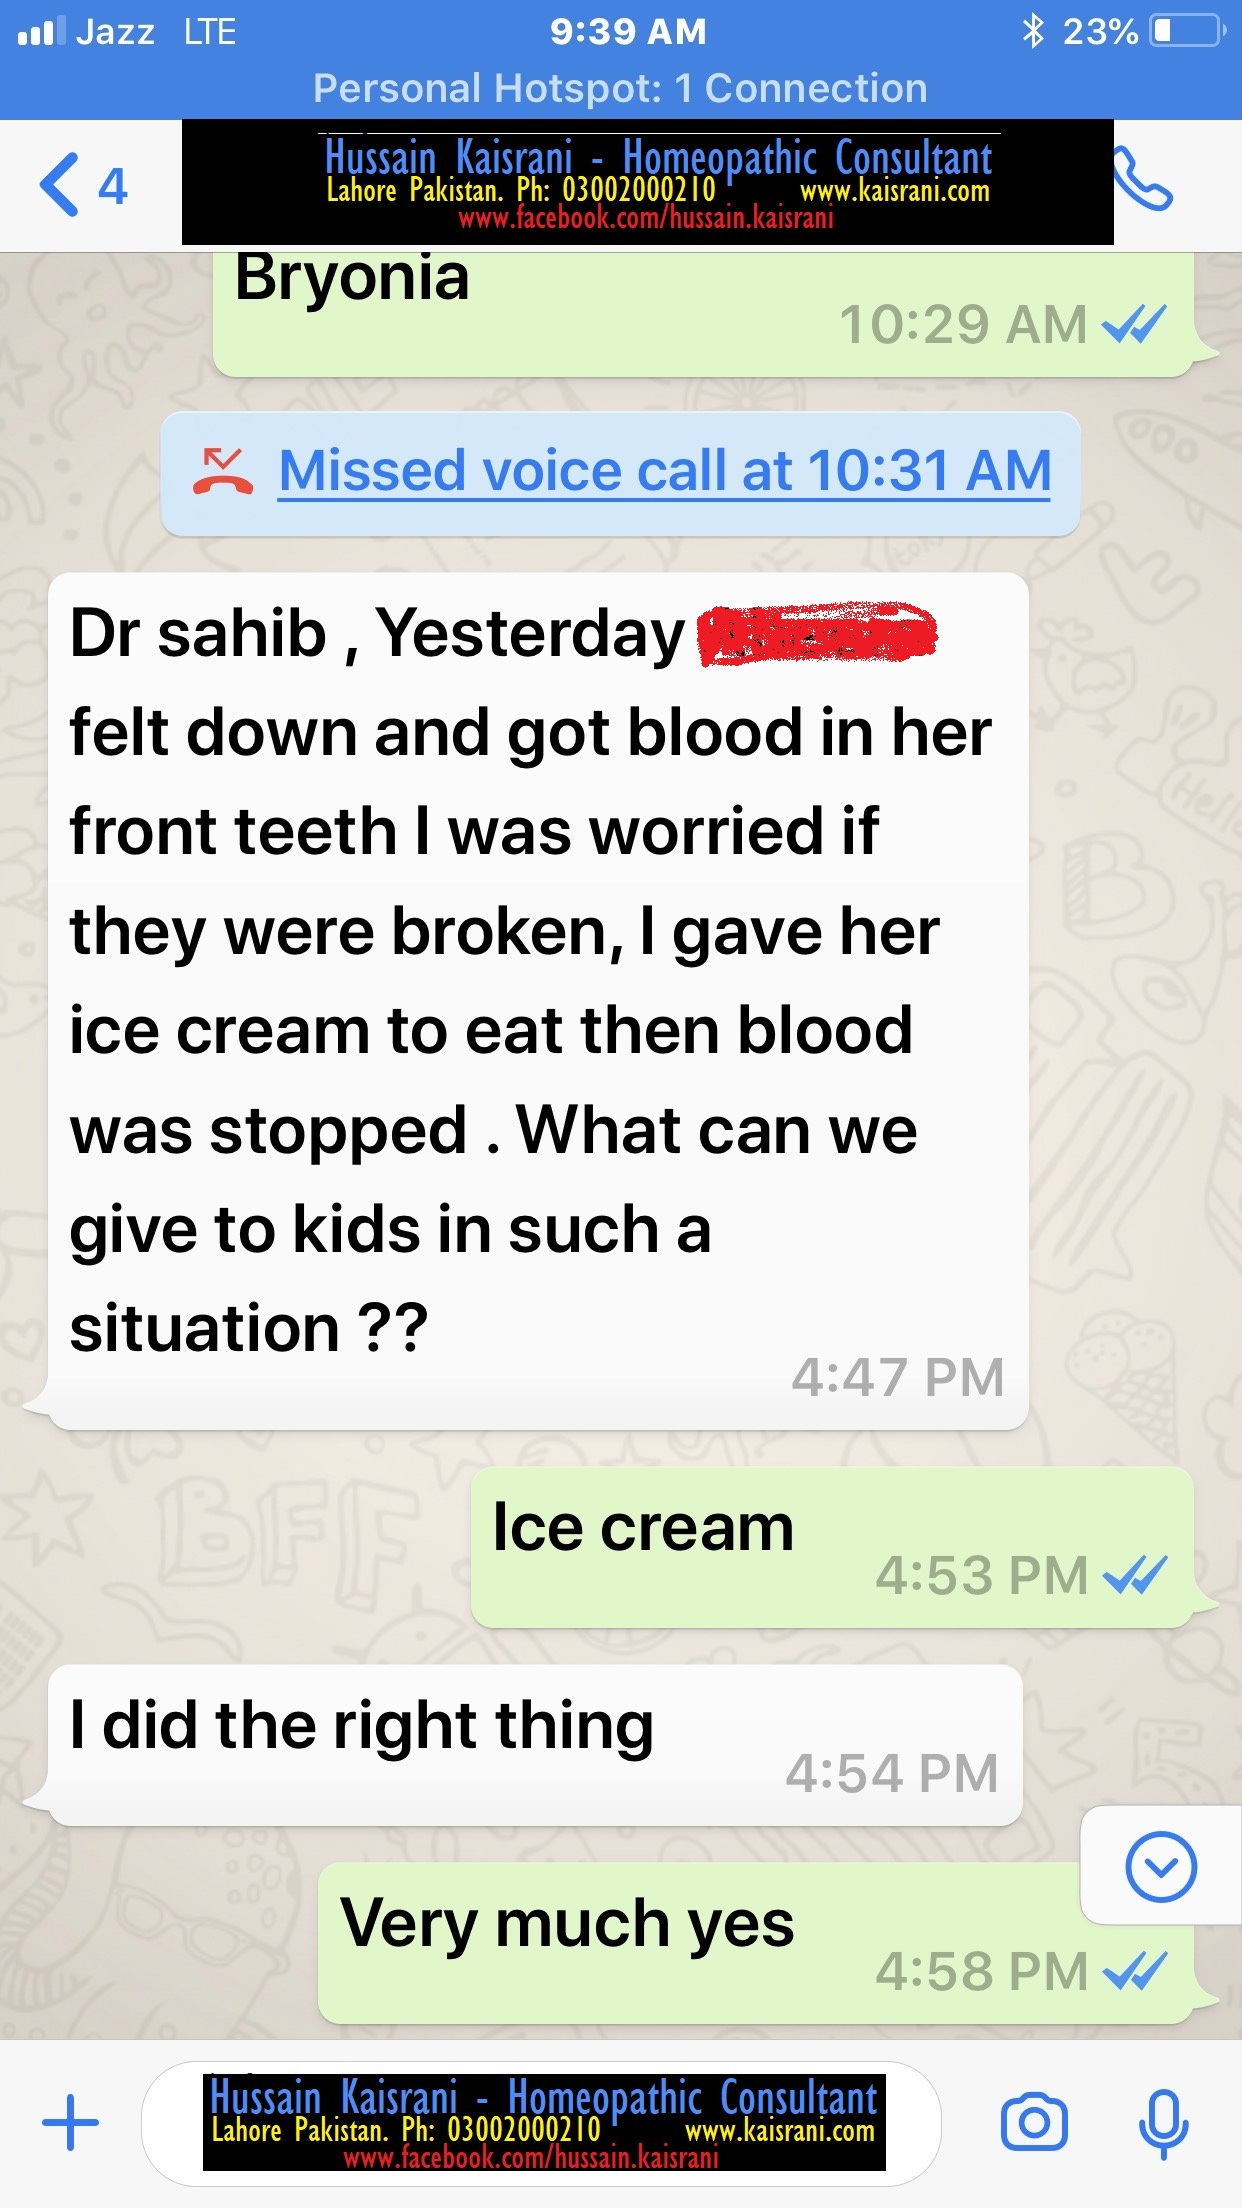This screenshot has width=1242, height=2208.
Task: Tap the microphone to record voice message
Action: pos(1163,2122)
